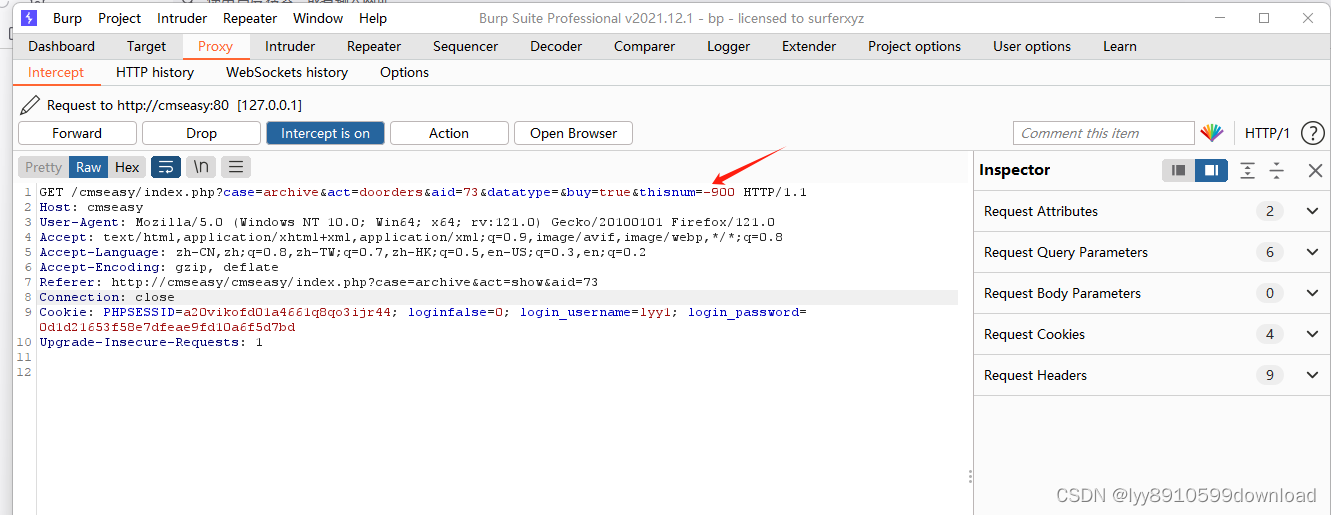Click the PHPSESSID cookie value
This screenshot has width=1331, height=515.
[x=288, y=312]
